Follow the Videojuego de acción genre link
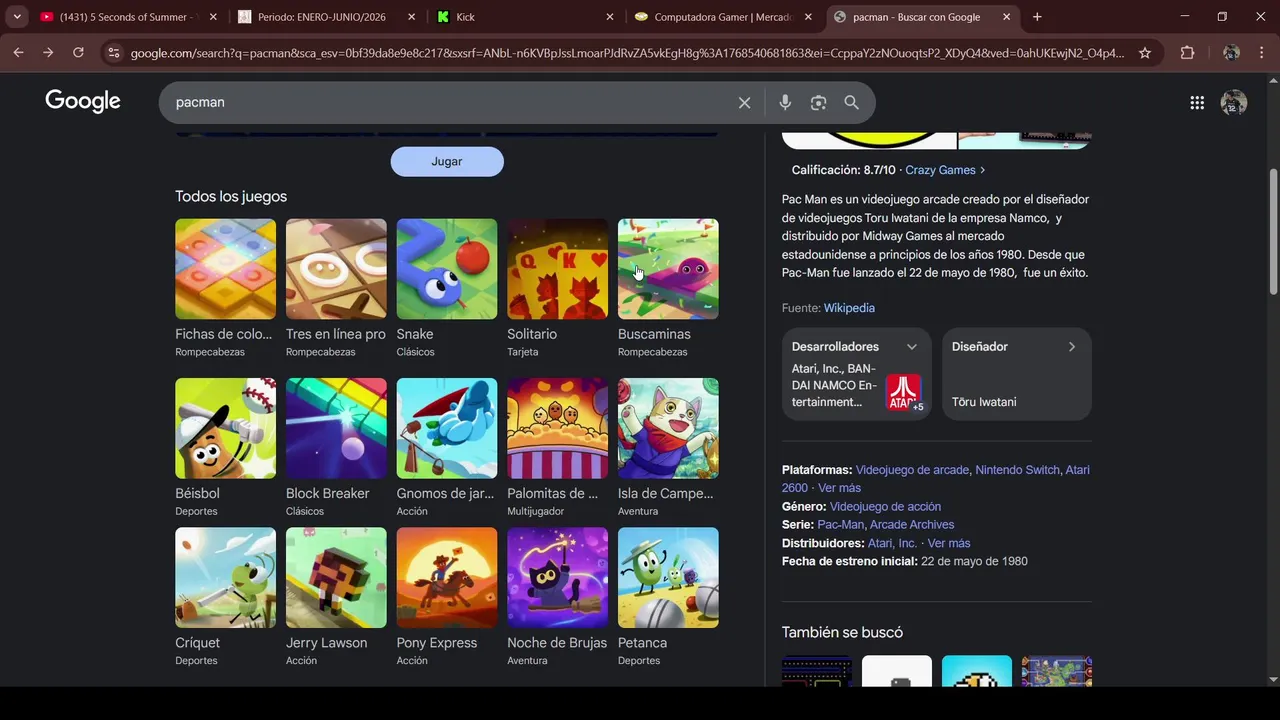The width and height of the screenshot is (1280, 720). coord(885,507)
